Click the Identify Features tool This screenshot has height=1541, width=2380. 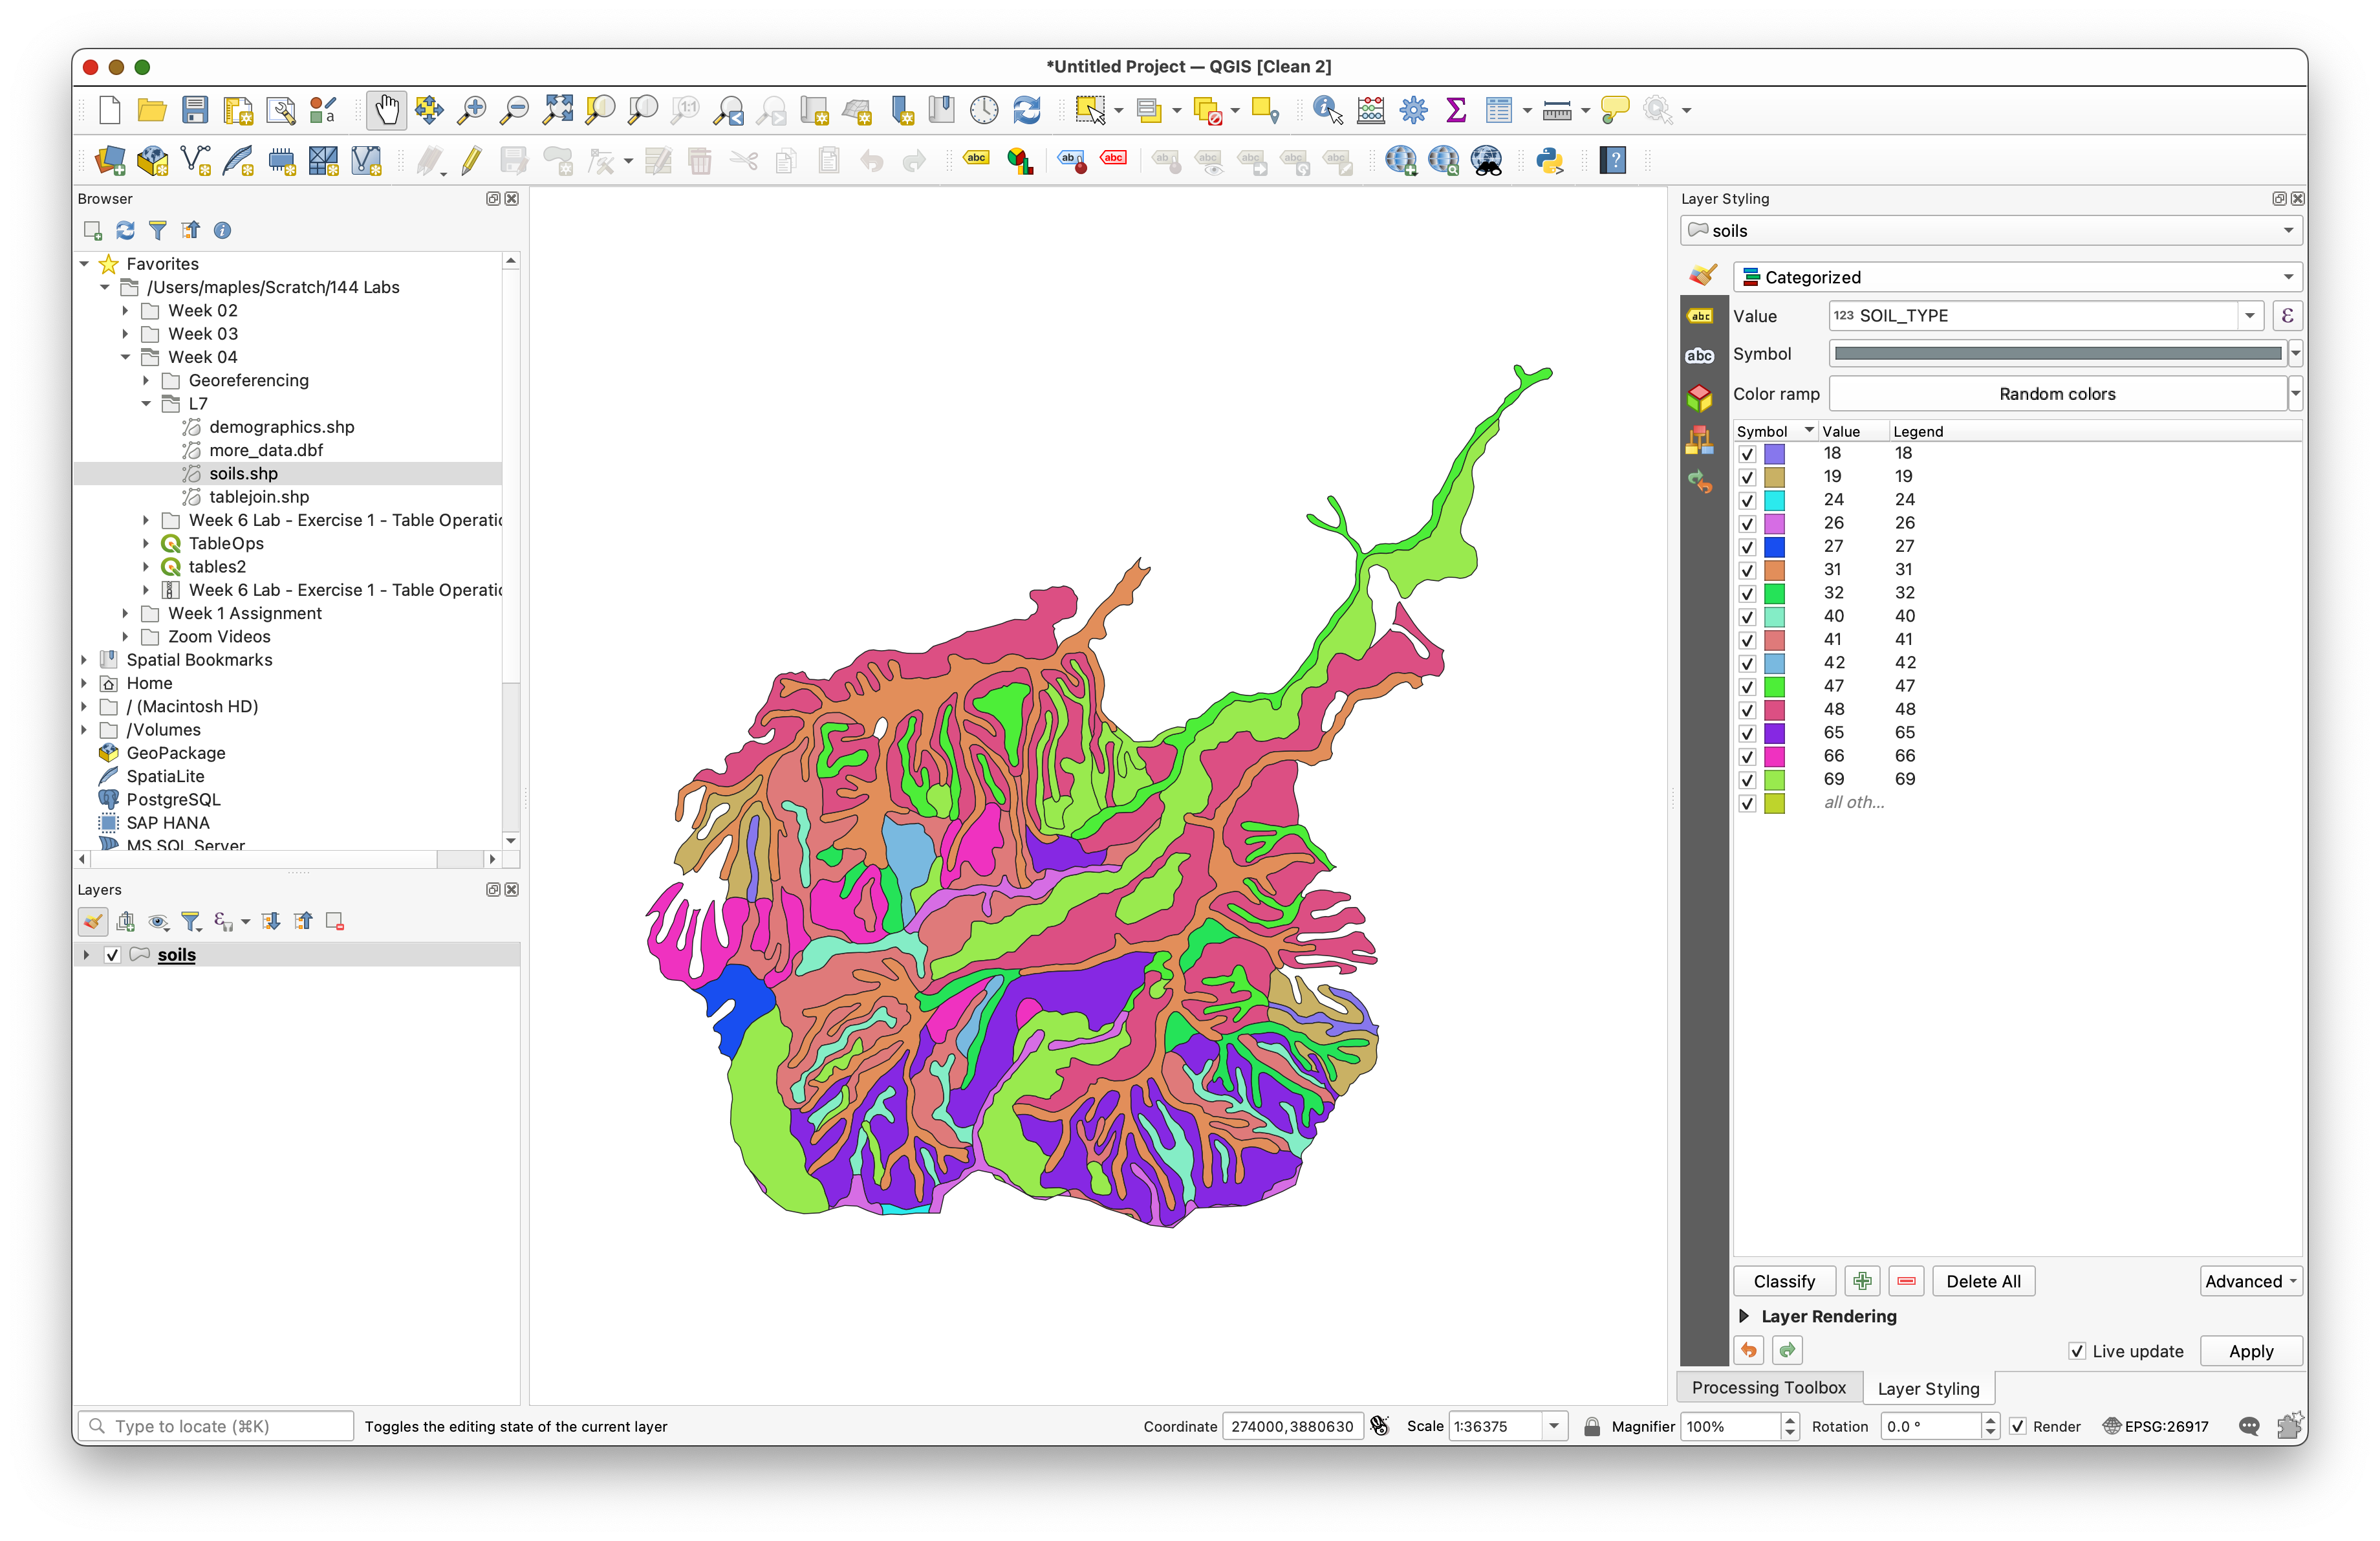1327,110
